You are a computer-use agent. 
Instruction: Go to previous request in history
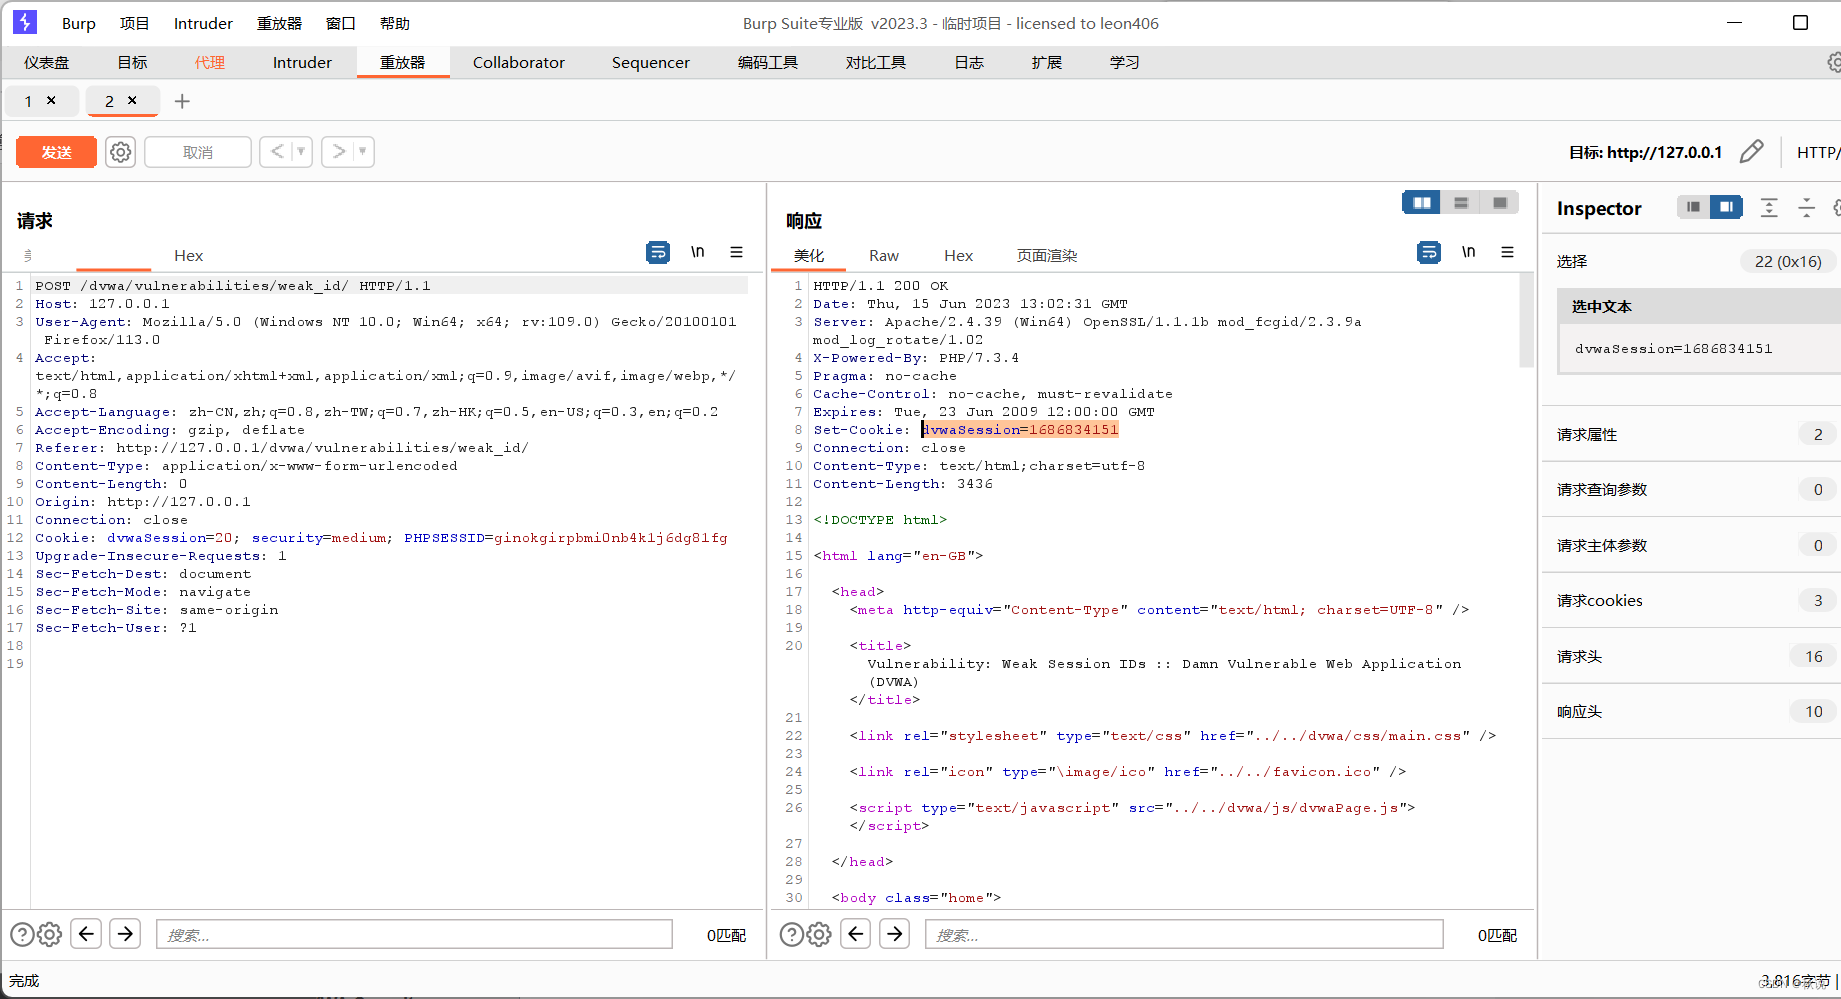point(277,152)
